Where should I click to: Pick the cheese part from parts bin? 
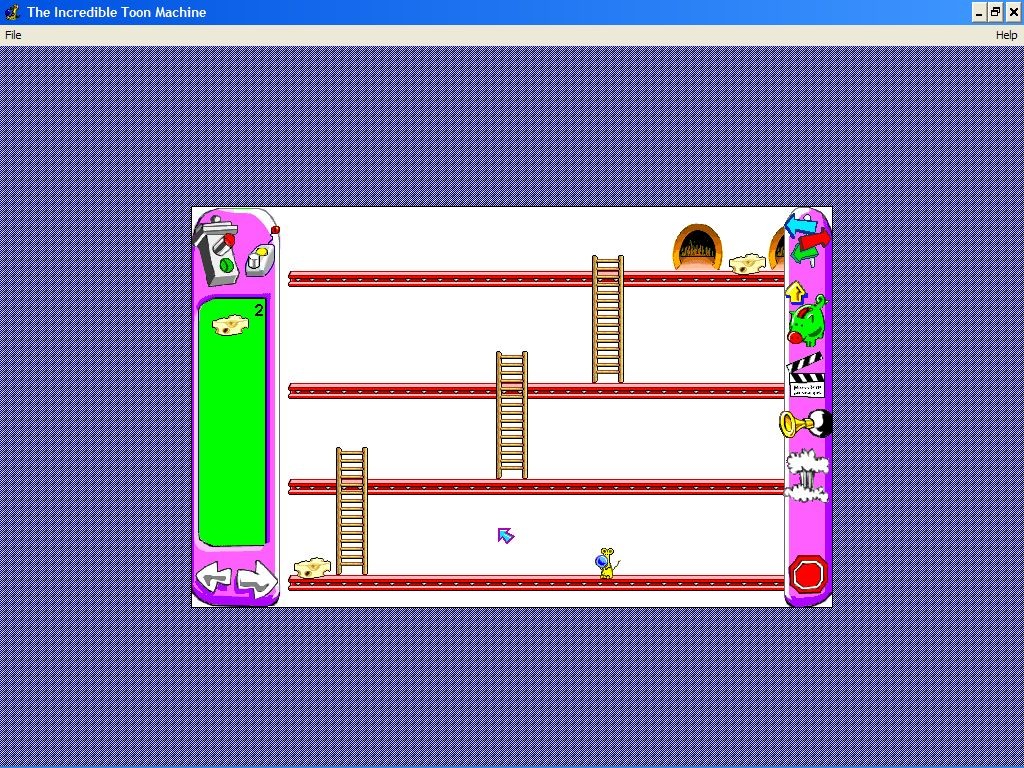coord(230,325)
